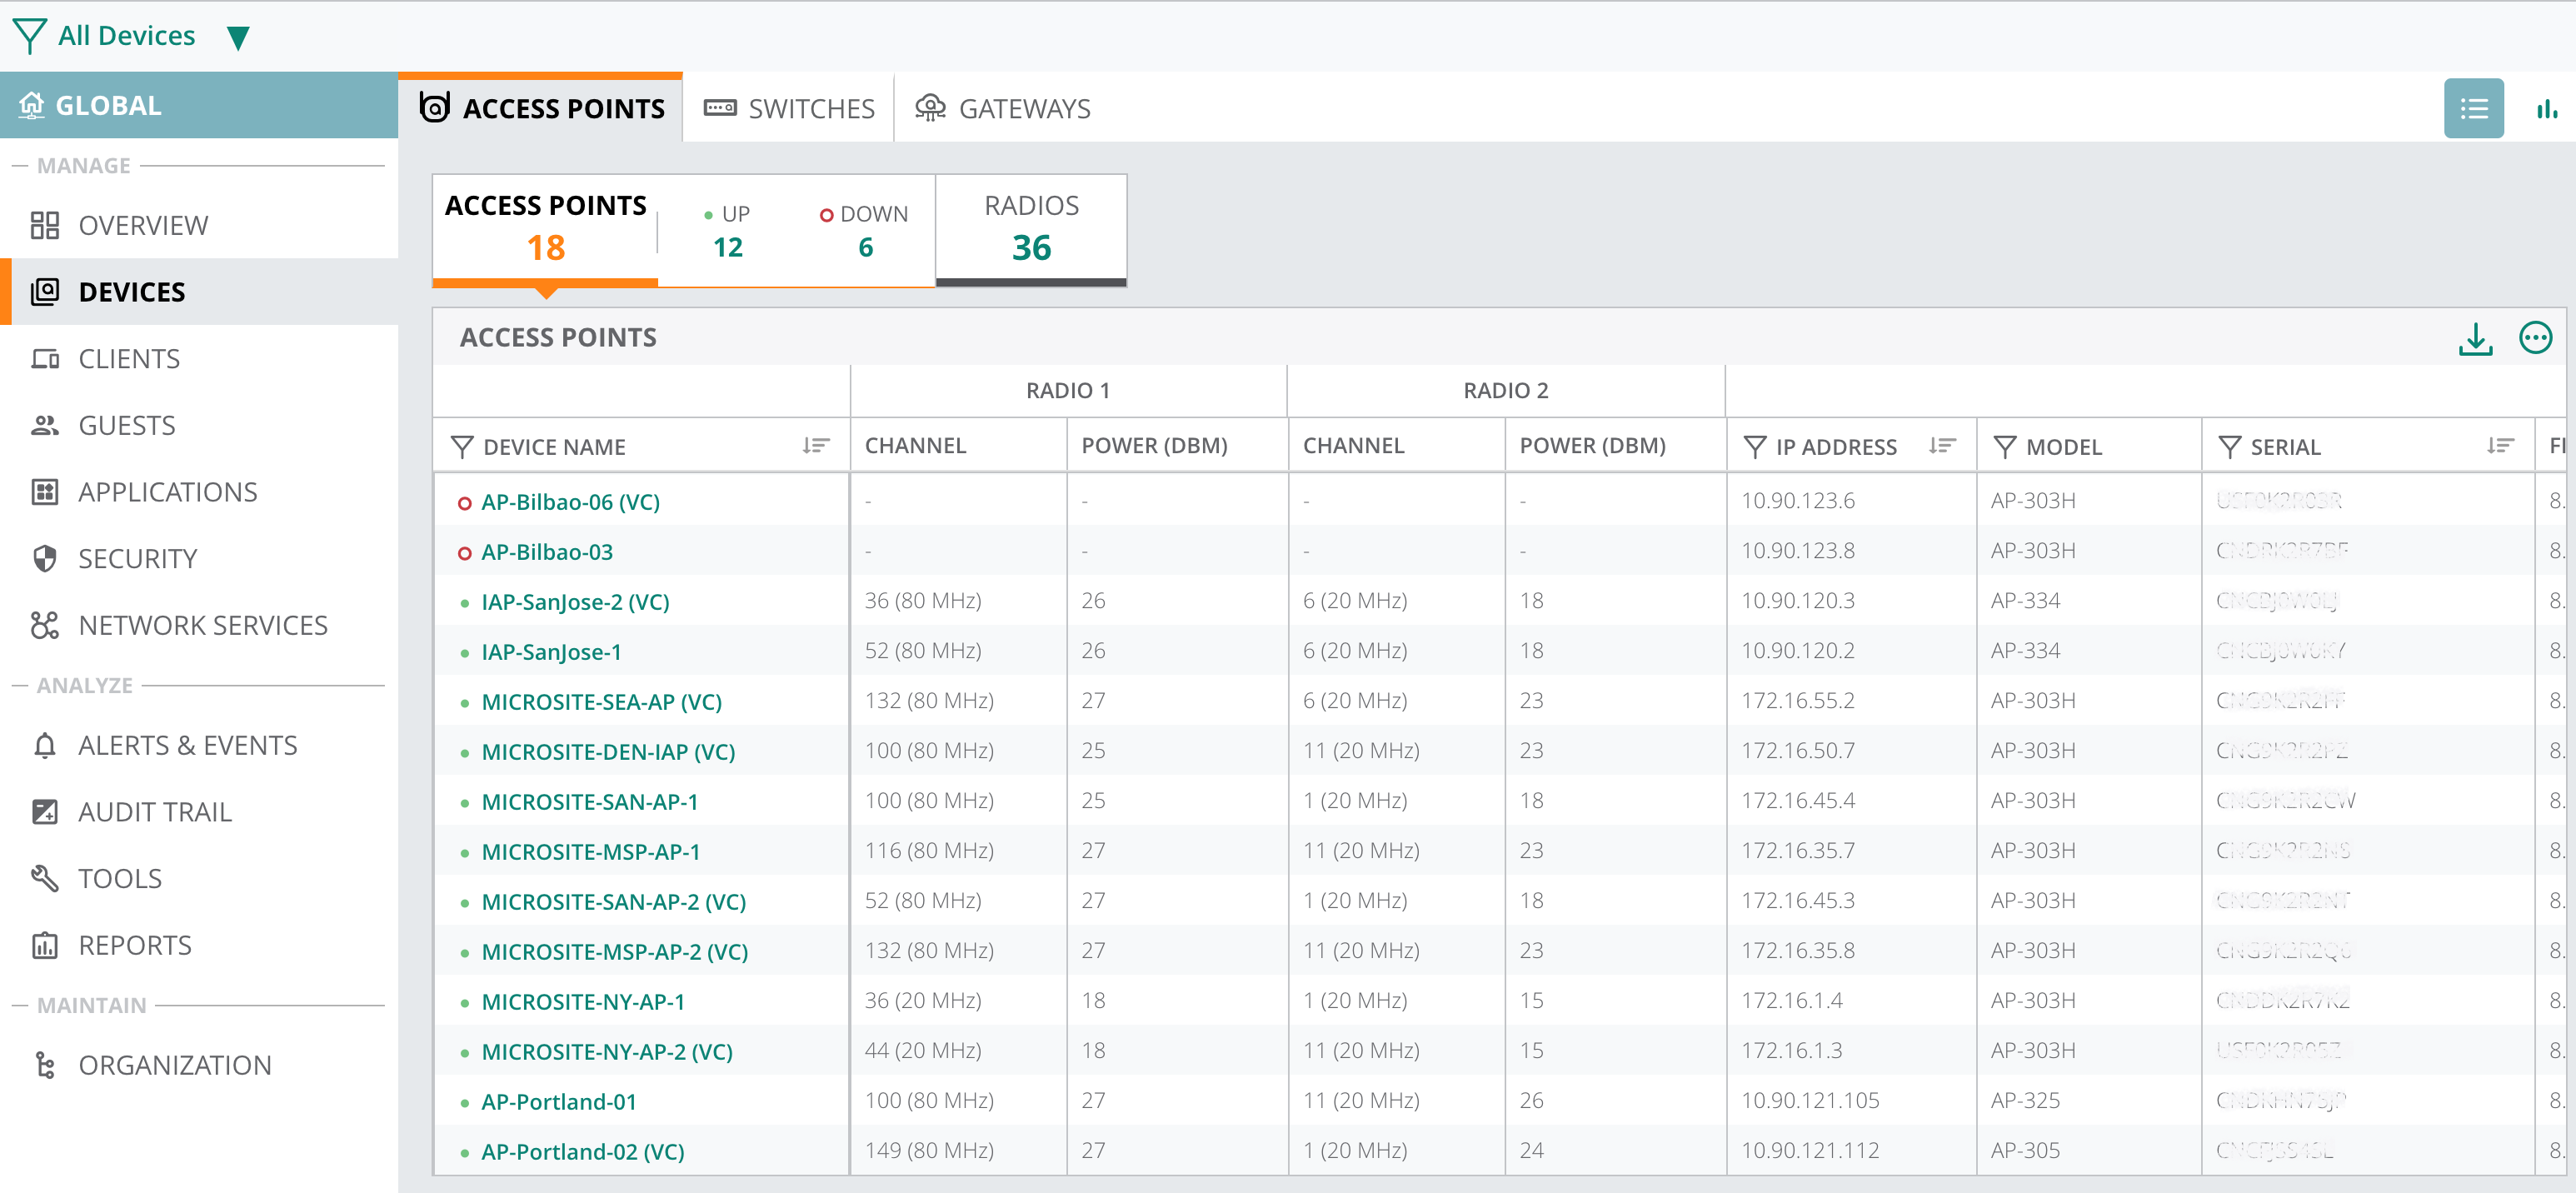This screenshot has height=1193, width=2576.
Task: Sort the Serial column
Action: tap(2501, 446)
